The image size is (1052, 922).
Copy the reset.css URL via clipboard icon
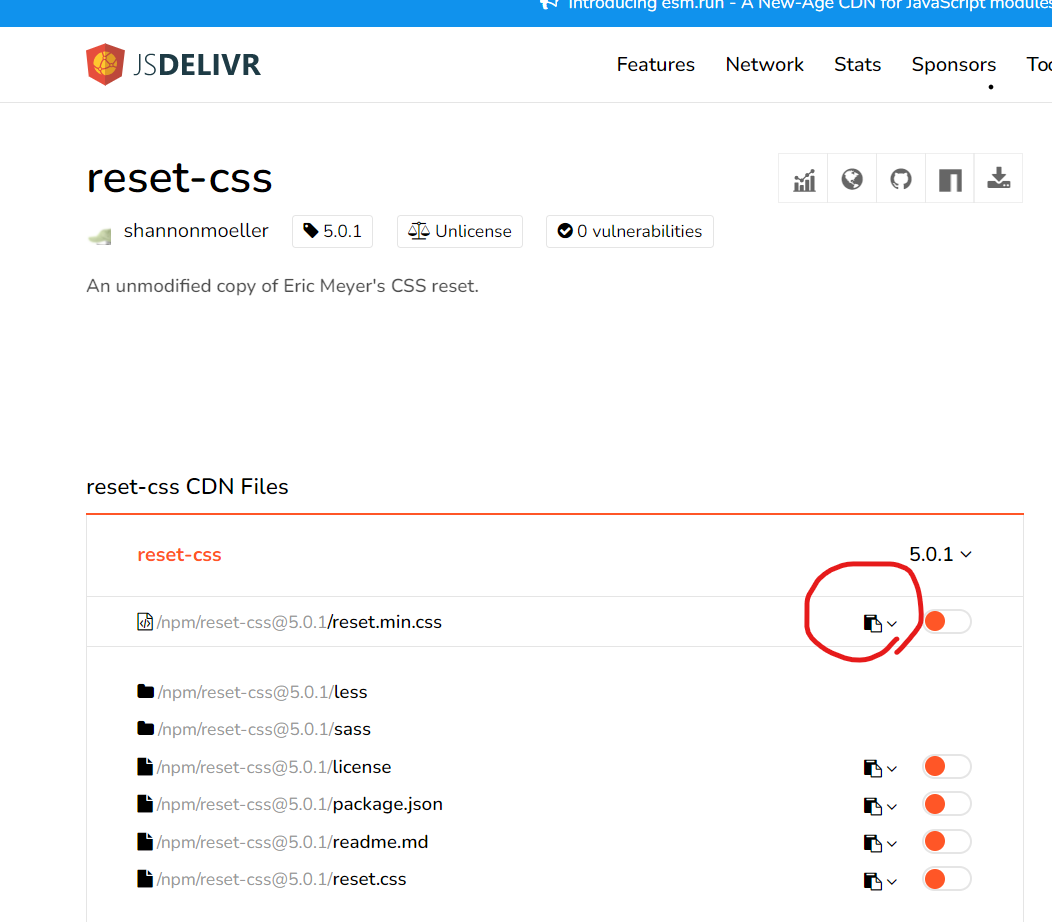[872, 881]
